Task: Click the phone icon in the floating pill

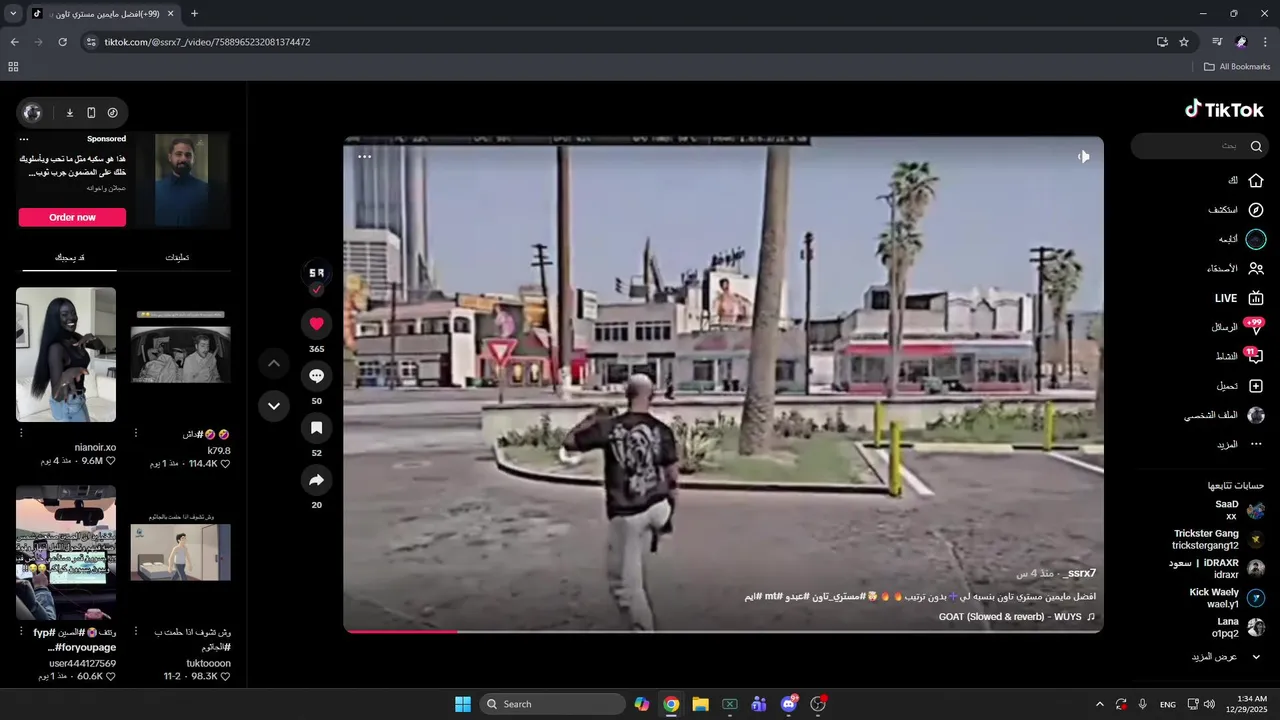Action: (91, 113)
